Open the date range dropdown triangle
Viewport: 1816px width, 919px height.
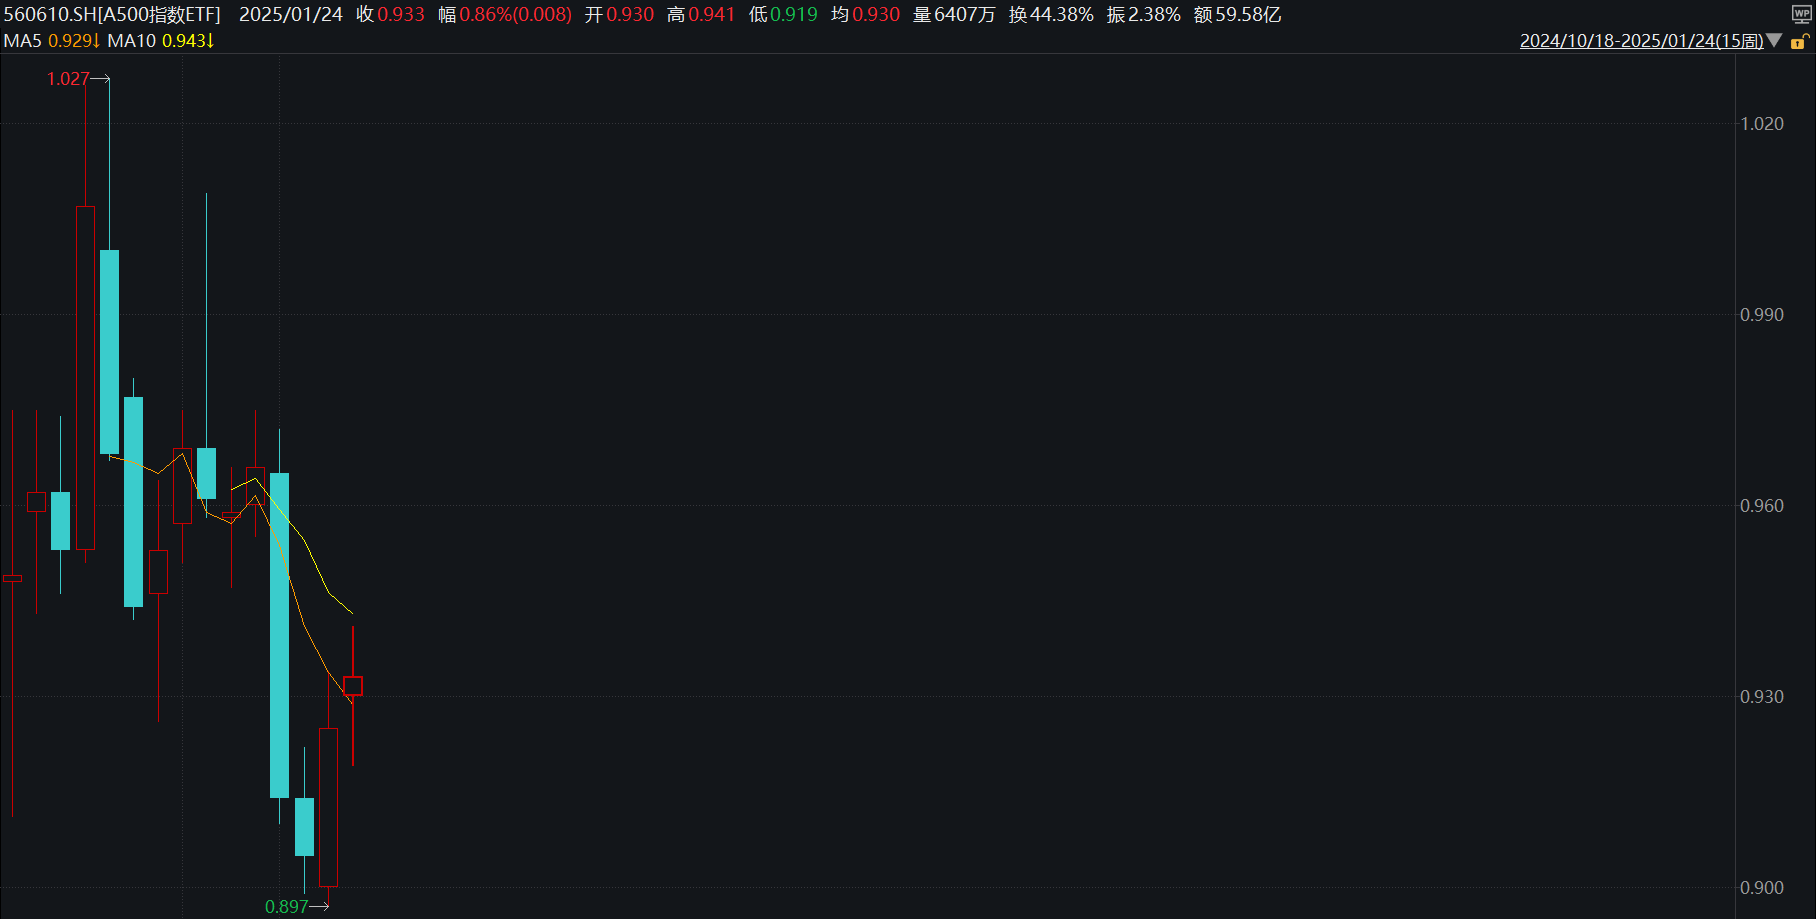click(1774, 40)
